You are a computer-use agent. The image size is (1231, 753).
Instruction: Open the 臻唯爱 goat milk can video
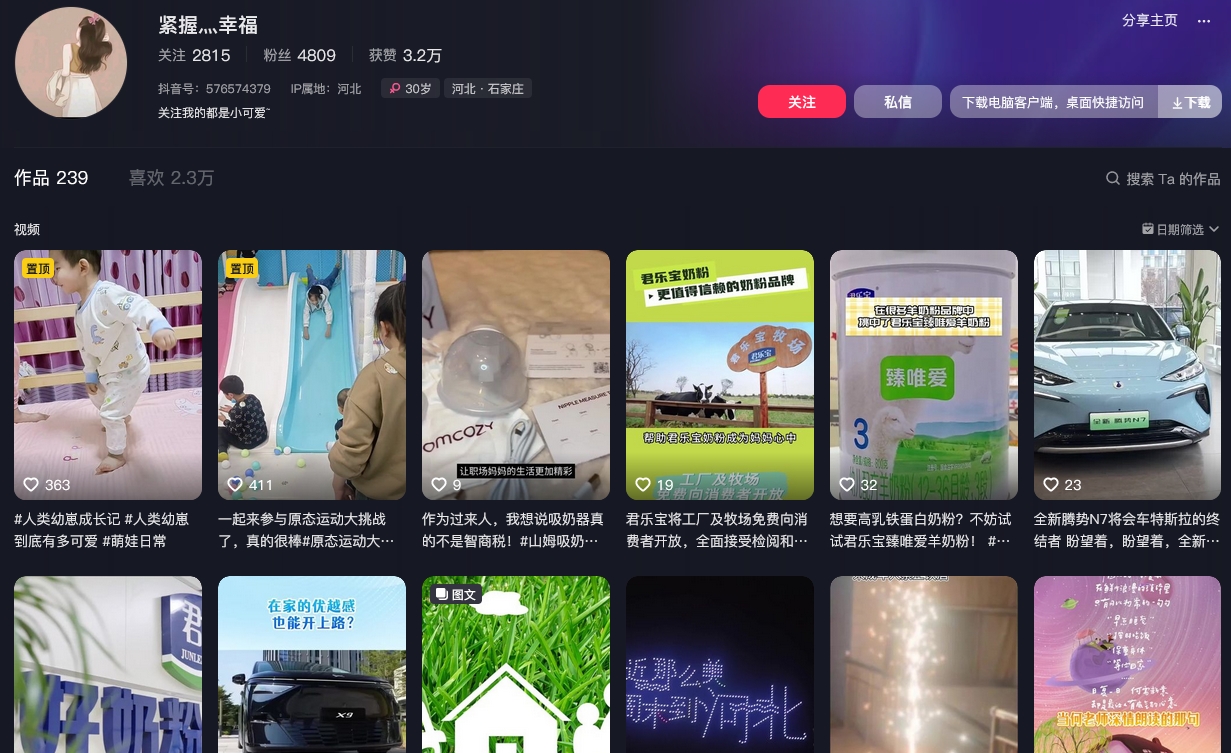tap(924, 375)
